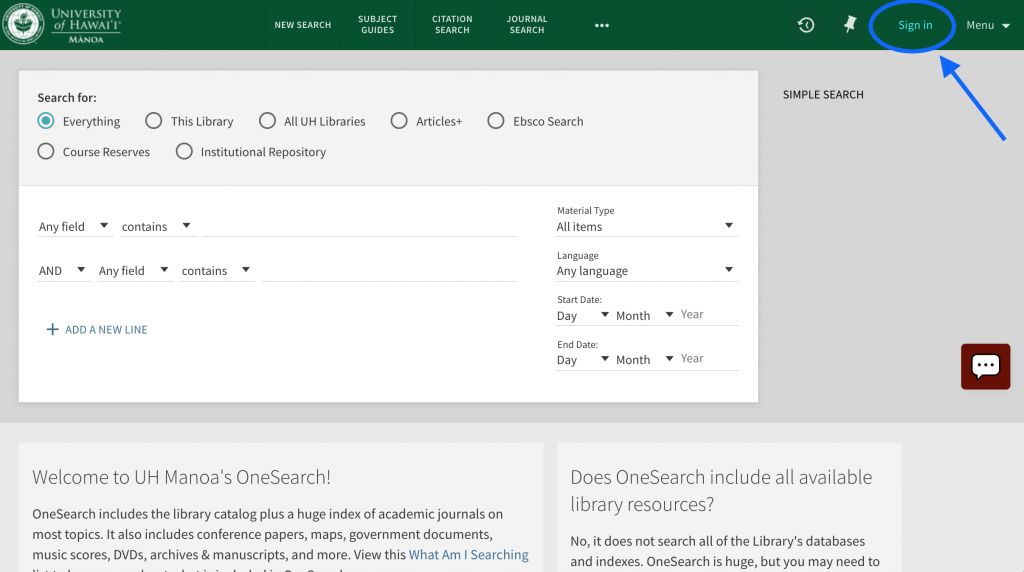The width and height of the screenshot is (1024, 572).
Task: Open Subject Guides in the top navigation
Action: point(377,25)
